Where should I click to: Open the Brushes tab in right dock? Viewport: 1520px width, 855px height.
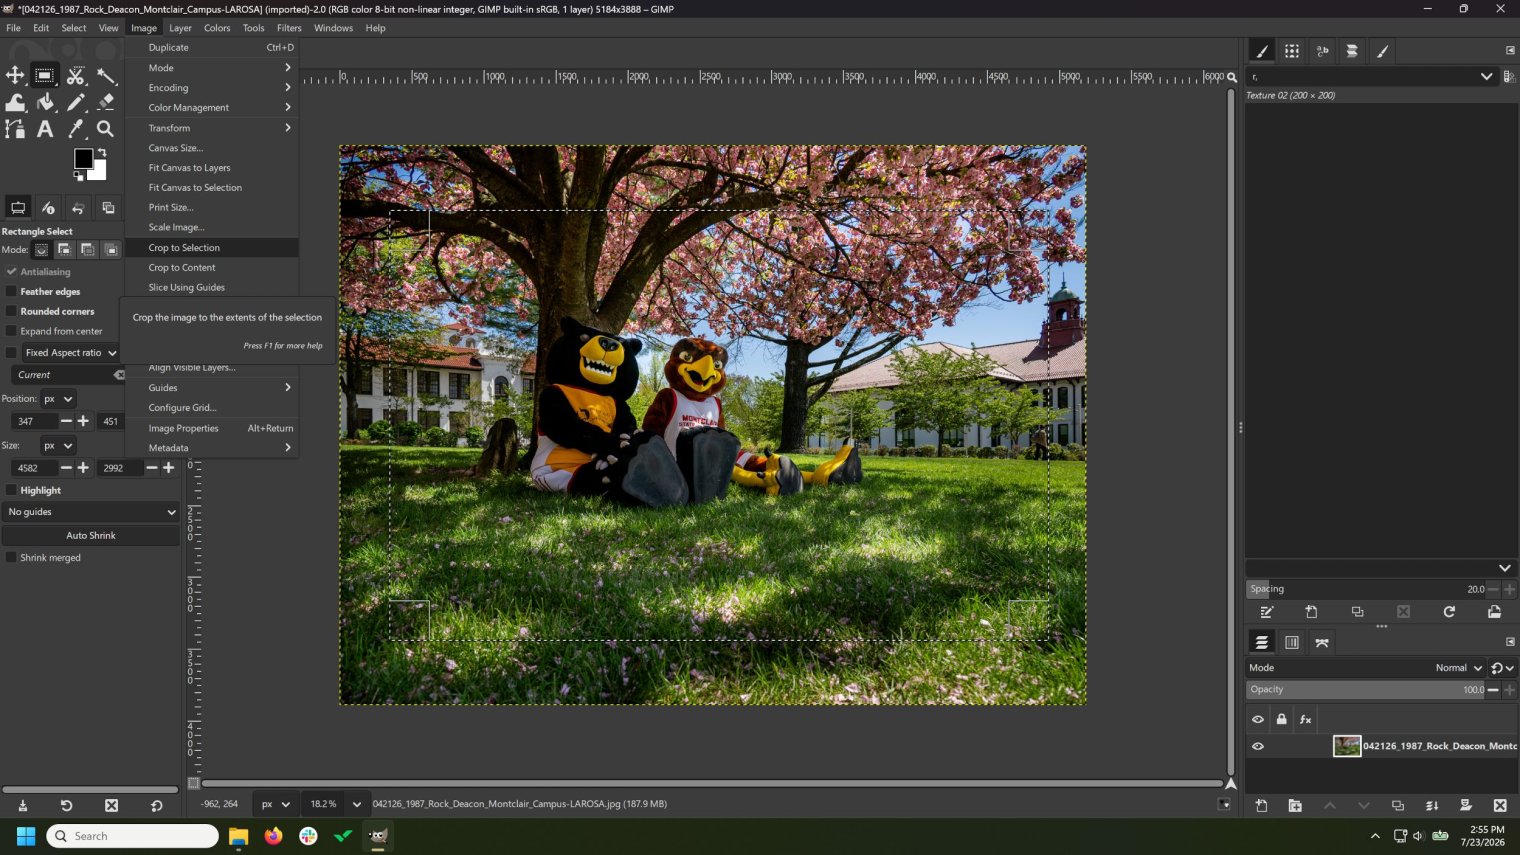point(1262,51)
